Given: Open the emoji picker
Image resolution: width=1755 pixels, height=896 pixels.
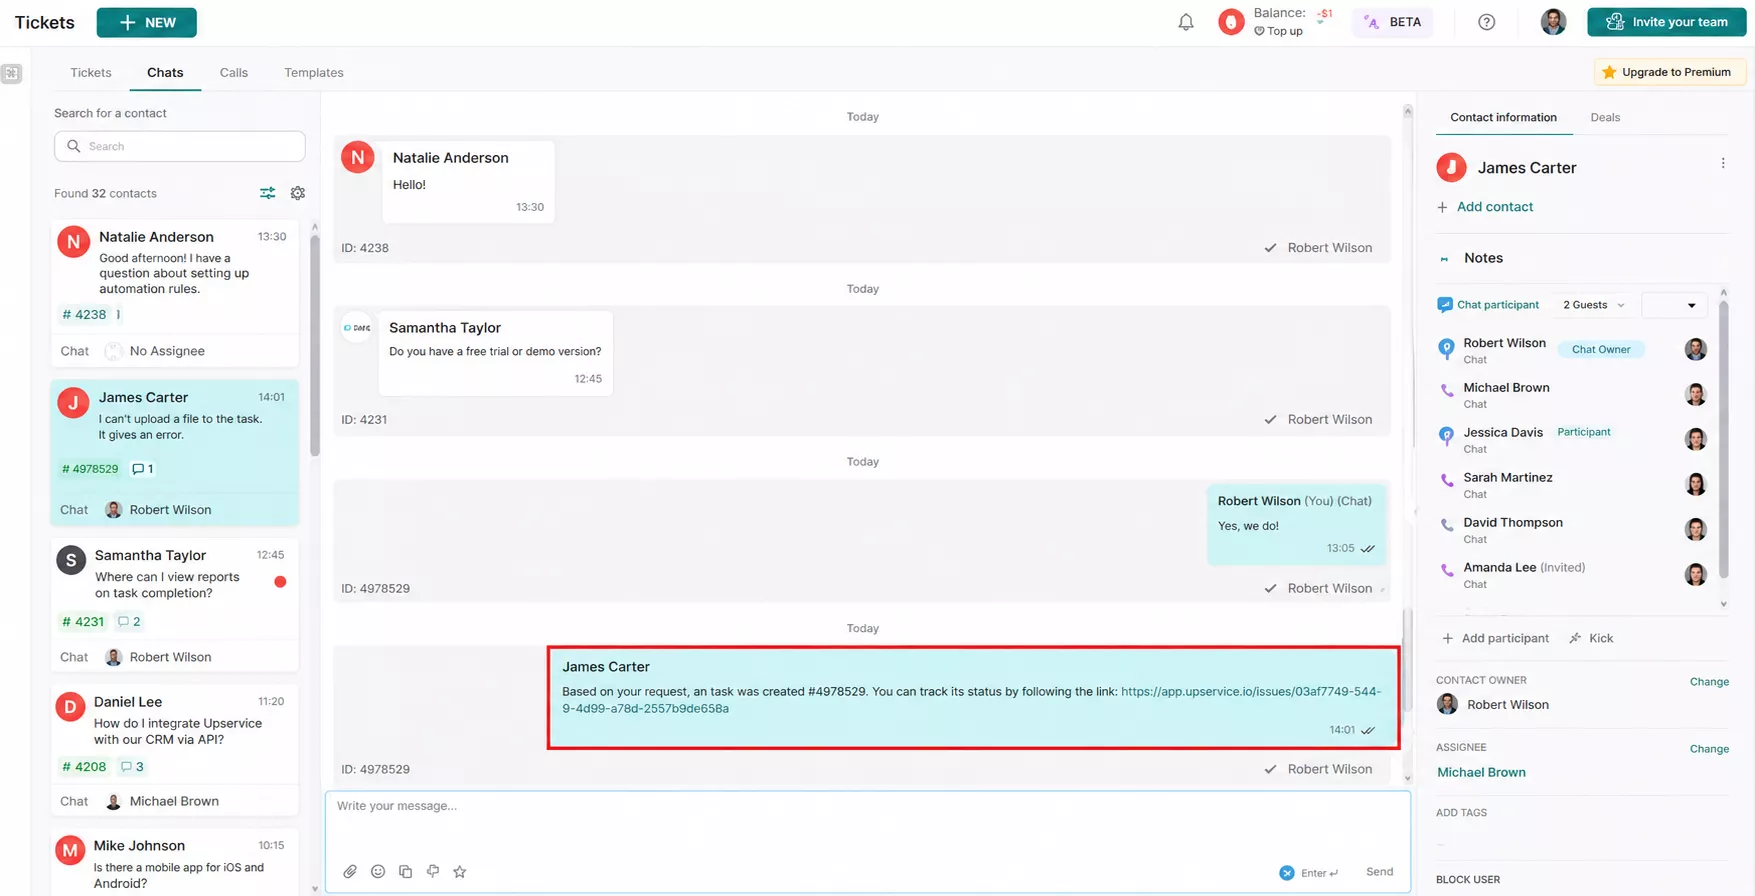Looking at the screenshot, I should [x=378, y=872].
